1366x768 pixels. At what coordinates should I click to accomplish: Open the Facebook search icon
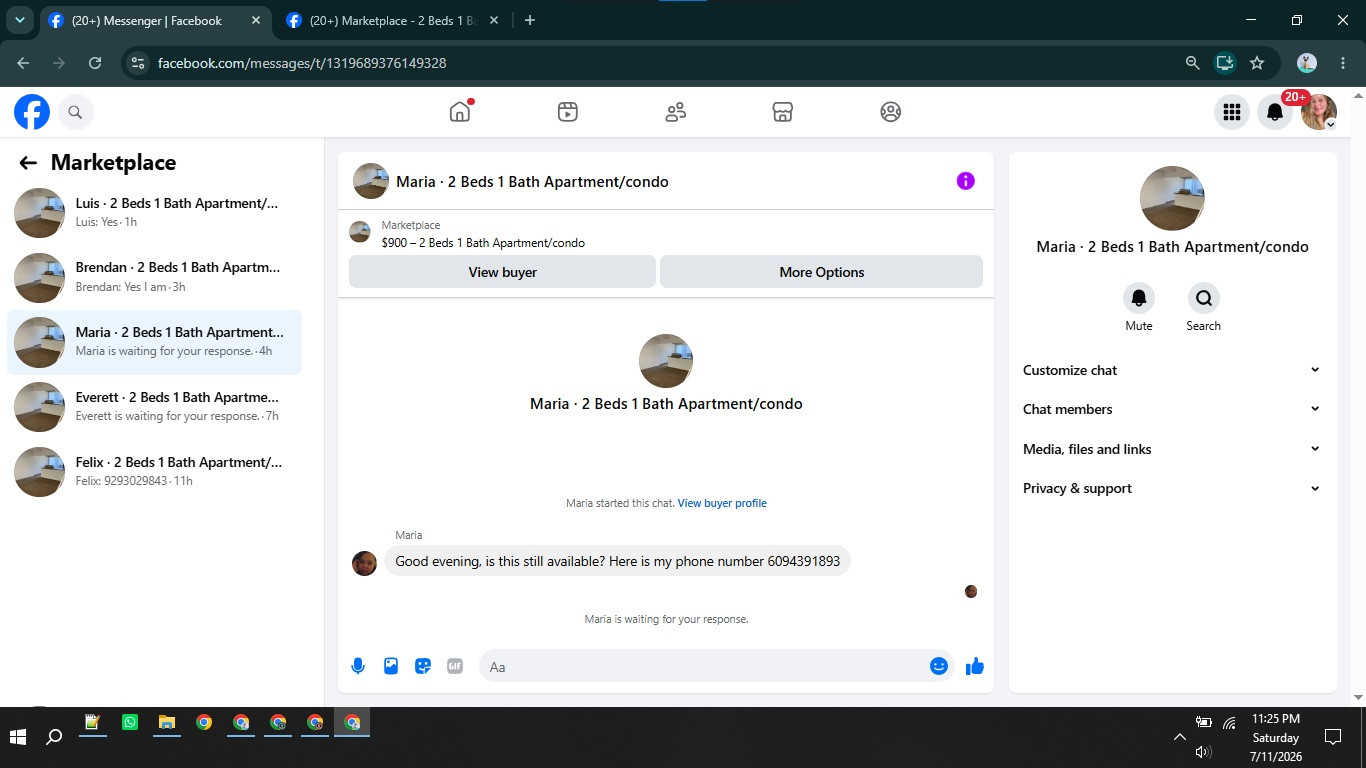tap(75, 112)
